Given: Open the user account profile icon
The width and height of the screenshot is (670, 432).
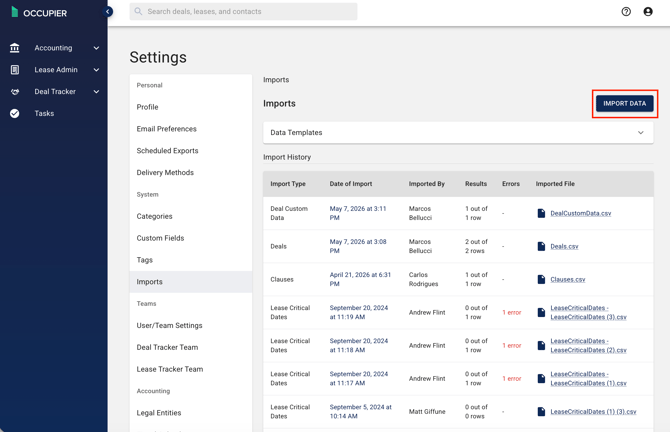Looking at the screenshot, I should pyautogui.click(x=648, y=12).
